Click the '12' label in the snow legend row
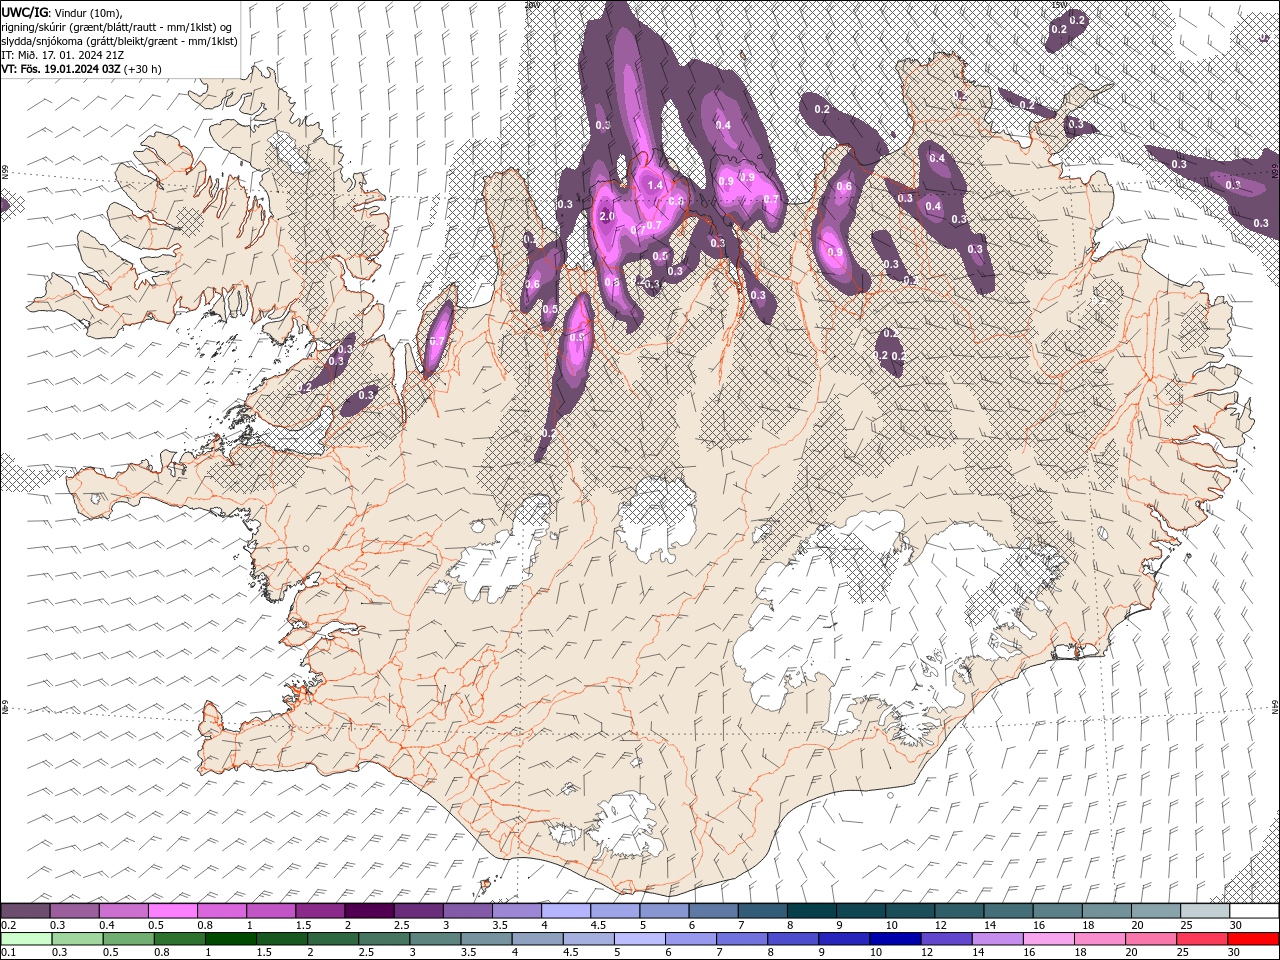The width and height of the screenshot is (1280, 960). (x=940, y=925)
